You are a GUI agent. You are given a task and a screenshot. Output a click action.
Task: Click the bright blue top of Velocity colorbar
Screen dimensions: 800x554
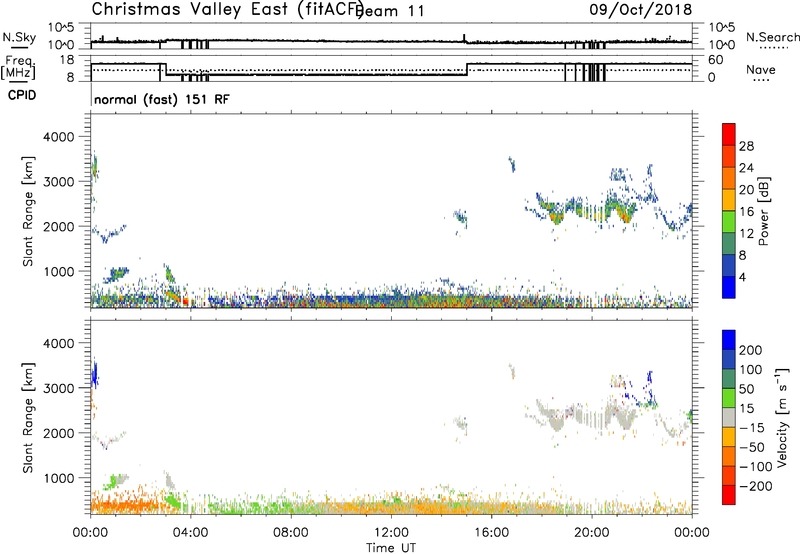click(729, 340)
